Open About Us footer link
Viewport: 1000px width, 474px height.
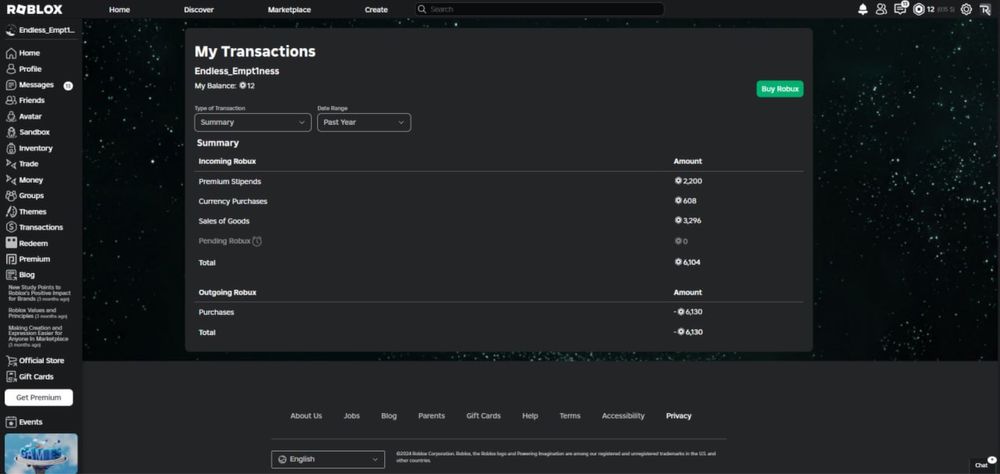click(x=306, y=416)
